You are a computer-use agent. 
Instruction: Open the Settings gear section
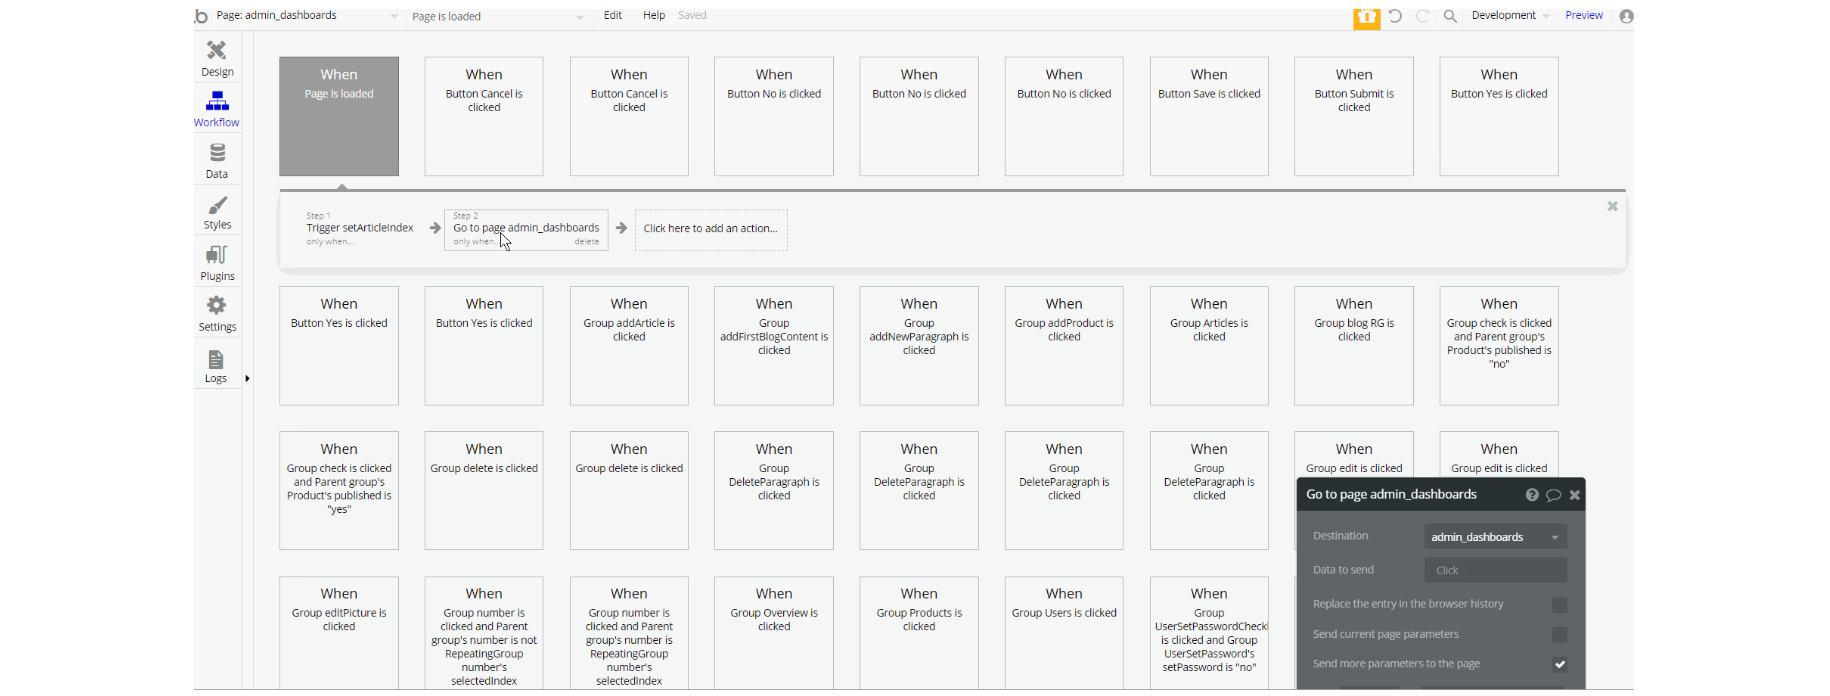pyautogui.click(x=217, y=314)
